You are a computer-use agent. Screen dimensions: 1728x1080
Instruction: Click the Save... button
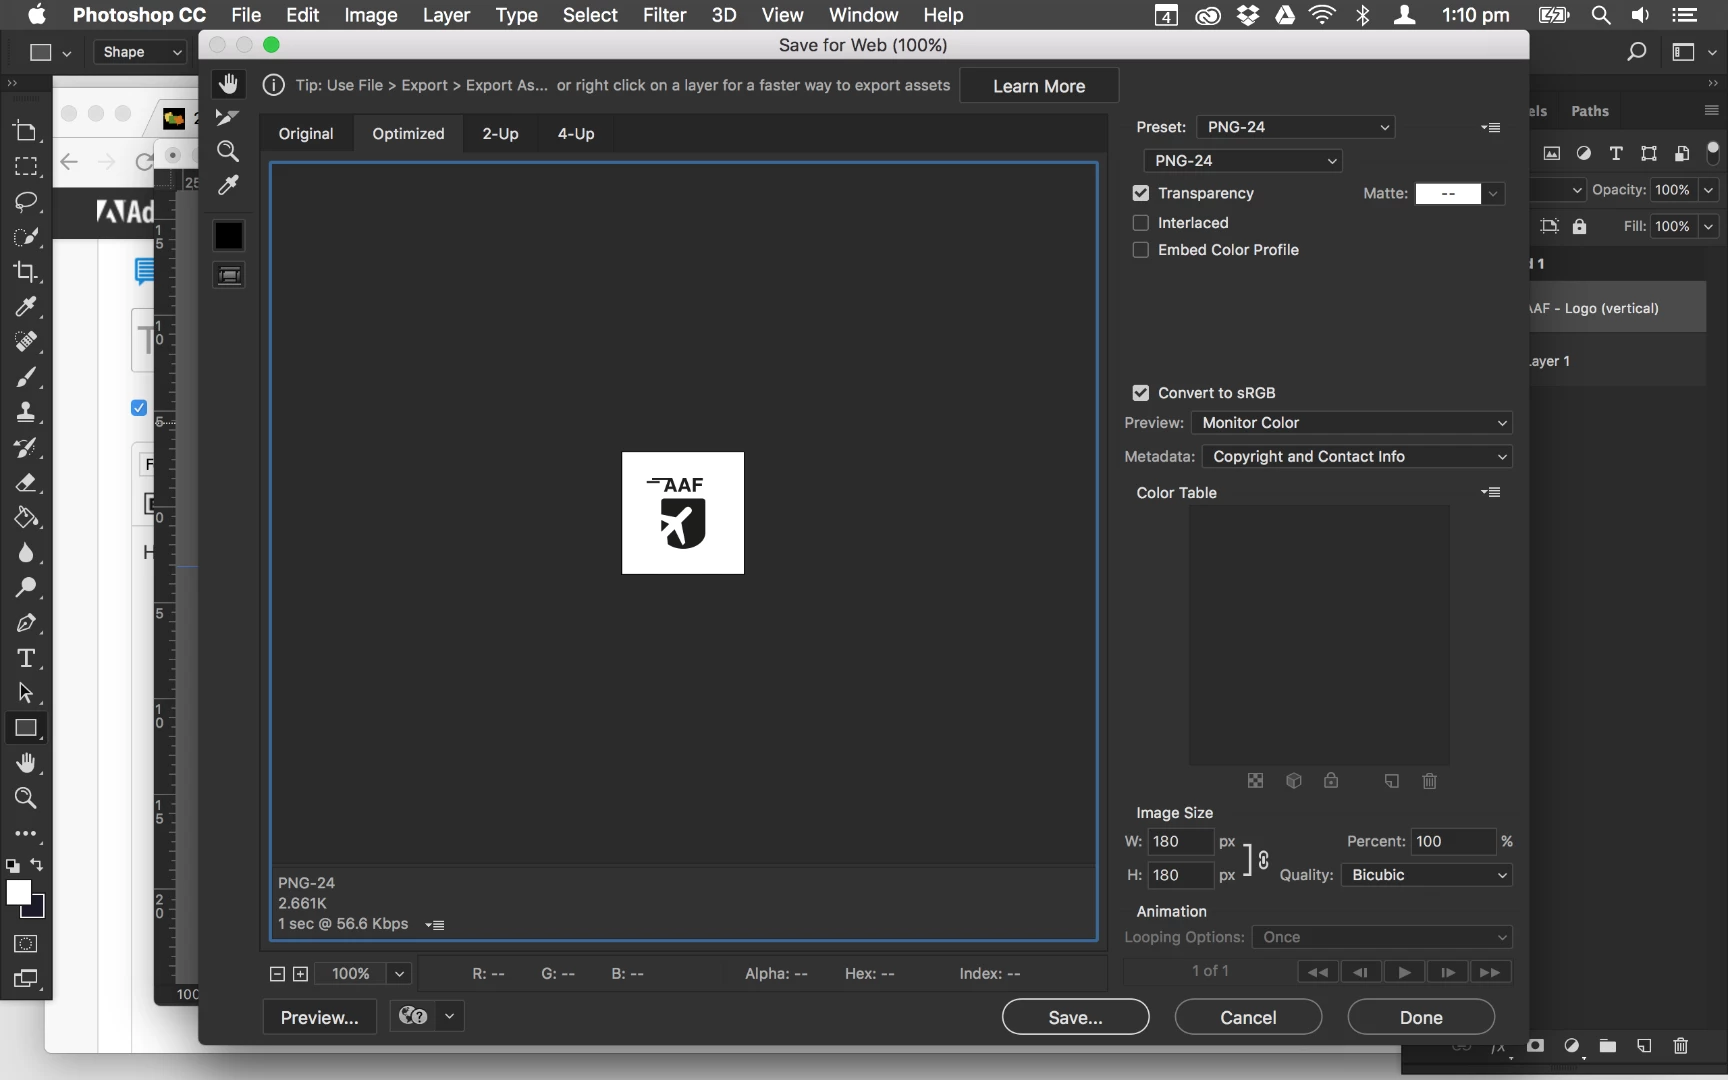[1076, 1017]
